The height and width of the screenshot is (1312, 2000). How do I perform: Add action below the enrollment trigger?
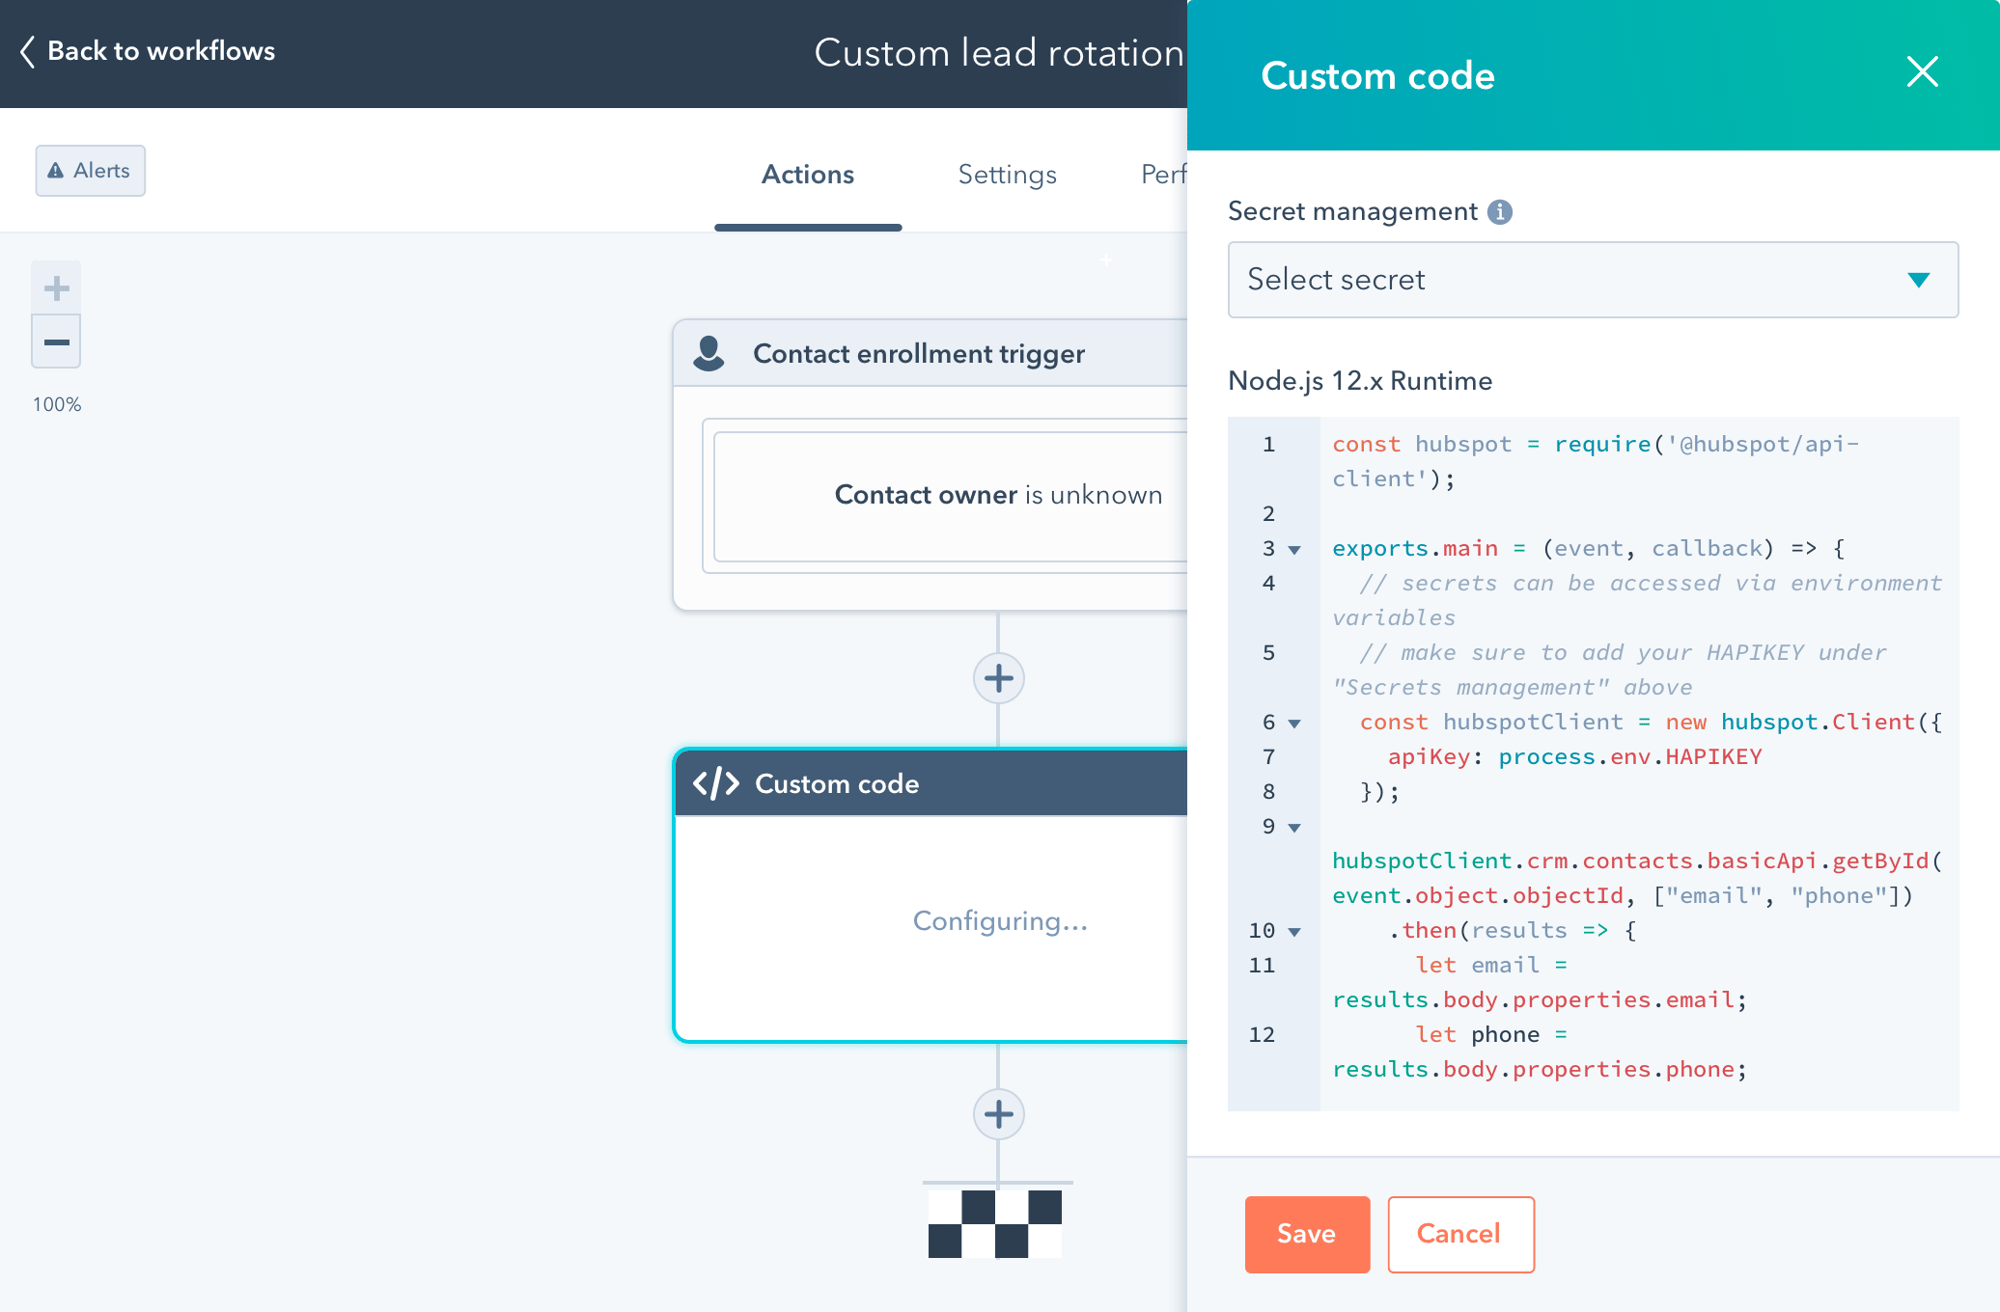[998, 679]
